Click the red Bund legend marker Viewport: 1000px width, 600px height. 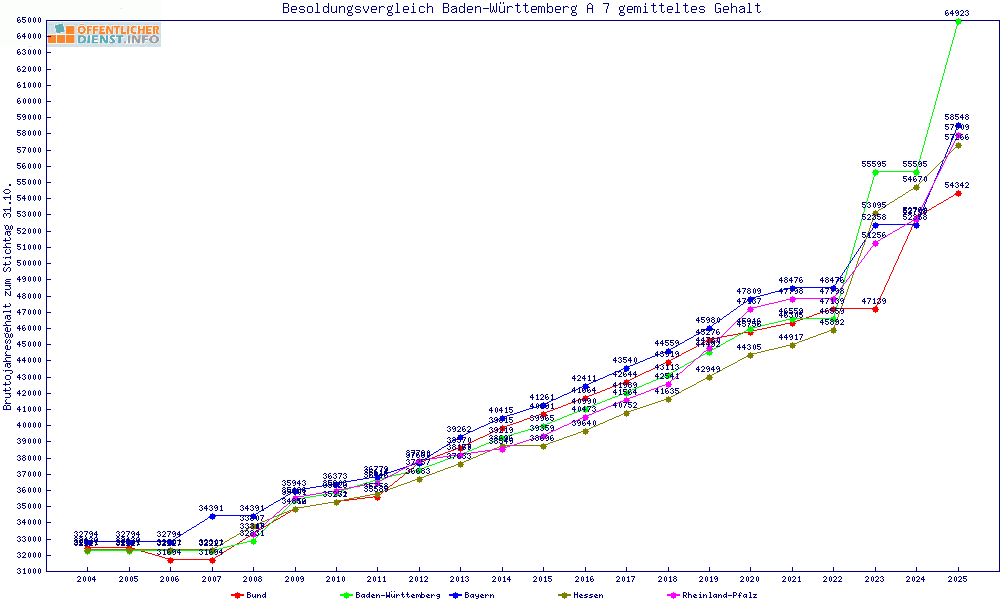pyautogui.click(x=237, y=595)
